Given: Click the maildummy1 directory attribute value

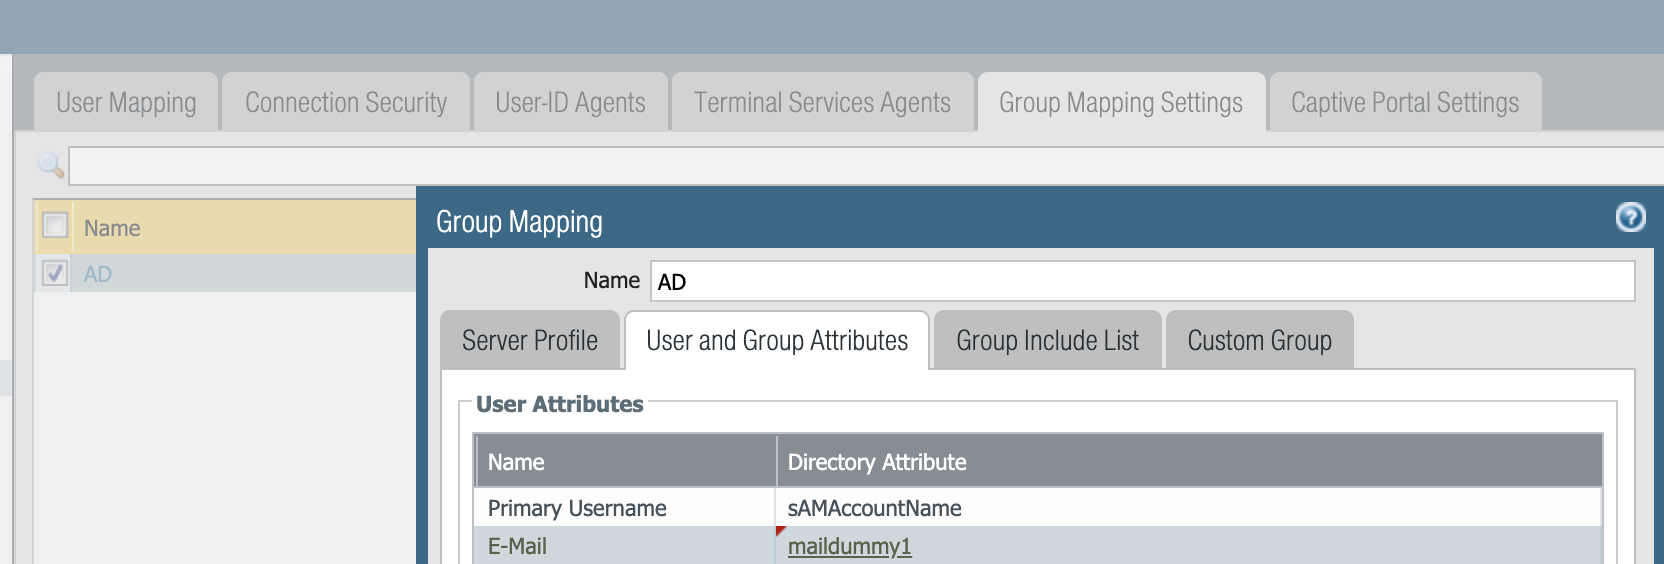Looking at the screenshot, I should tap(849, 546).
